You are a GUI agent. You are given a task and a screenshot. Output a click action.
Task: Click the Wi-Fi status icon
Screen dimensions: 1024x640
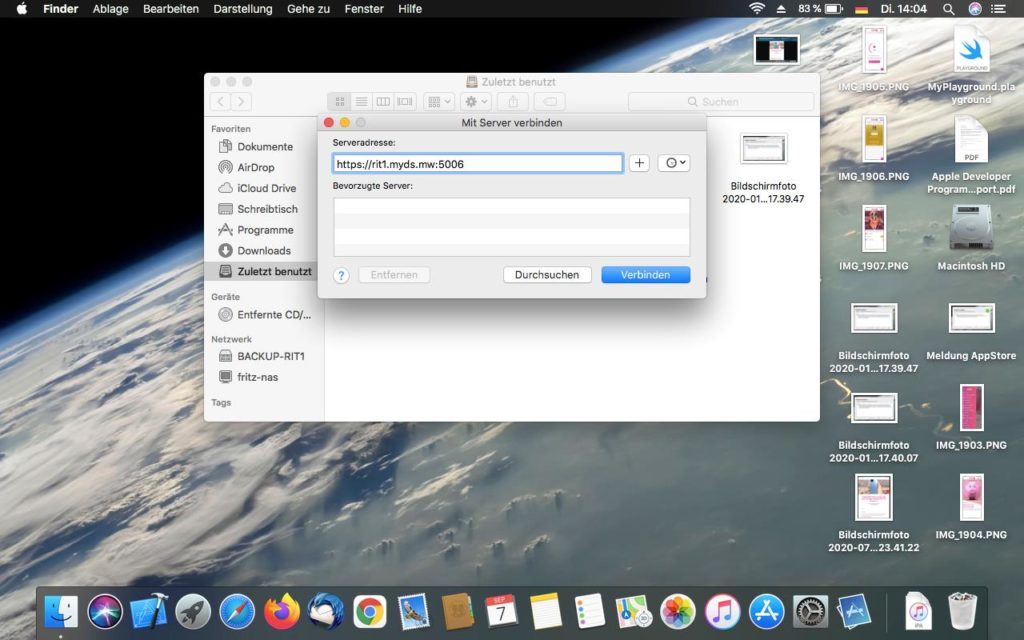pos(757,8)
